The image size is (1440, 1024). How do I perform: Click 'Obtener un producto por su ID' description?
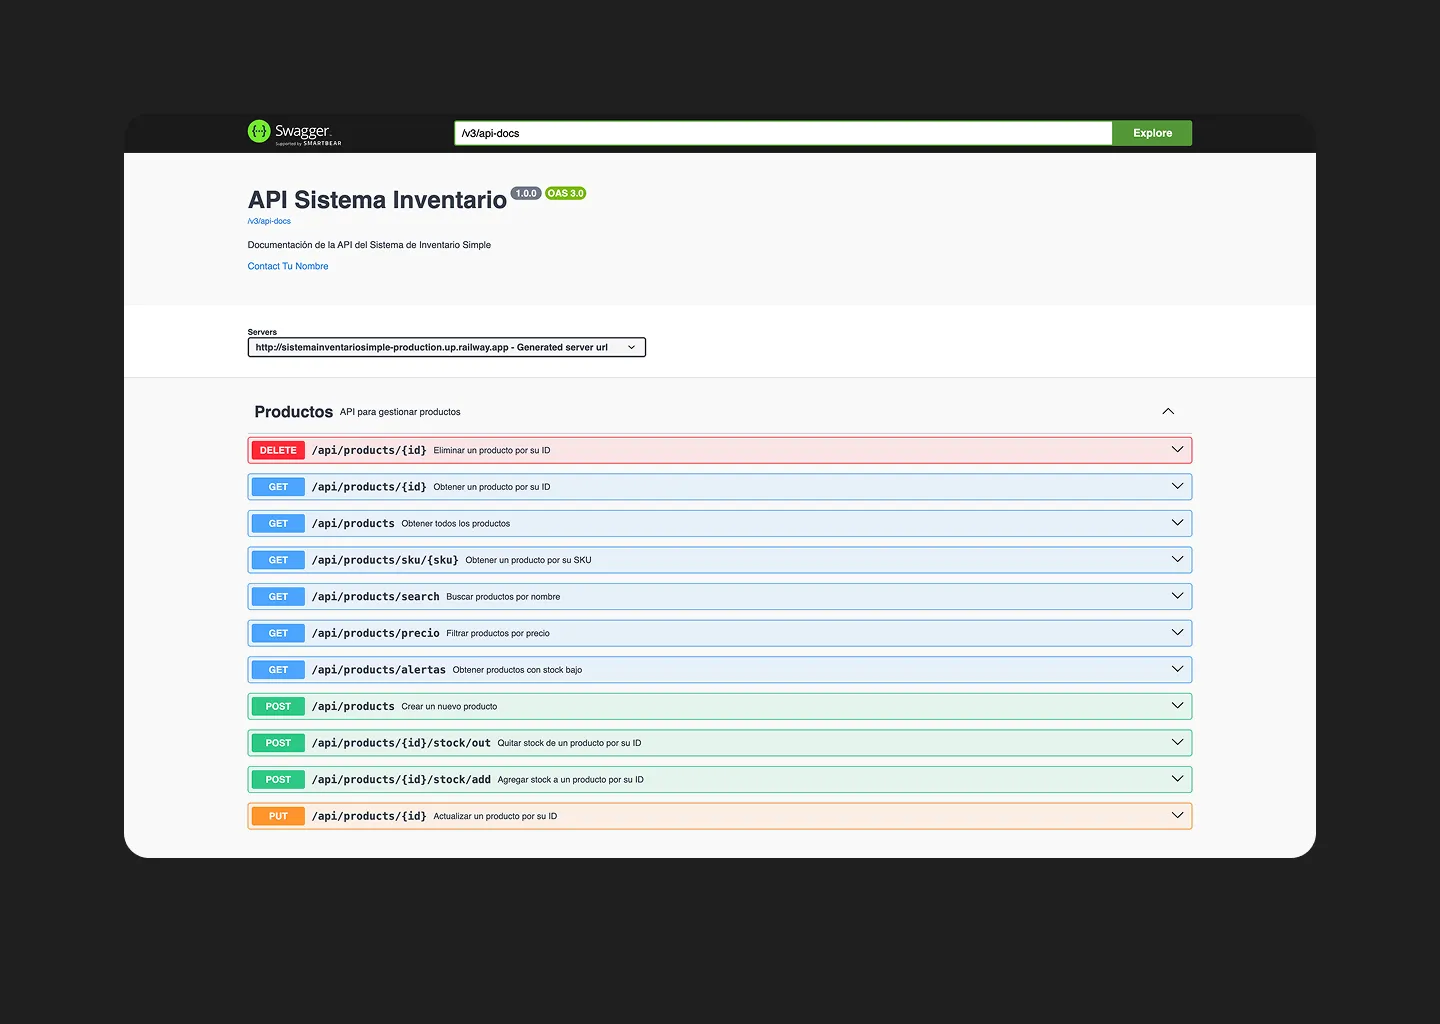(492, 487)
